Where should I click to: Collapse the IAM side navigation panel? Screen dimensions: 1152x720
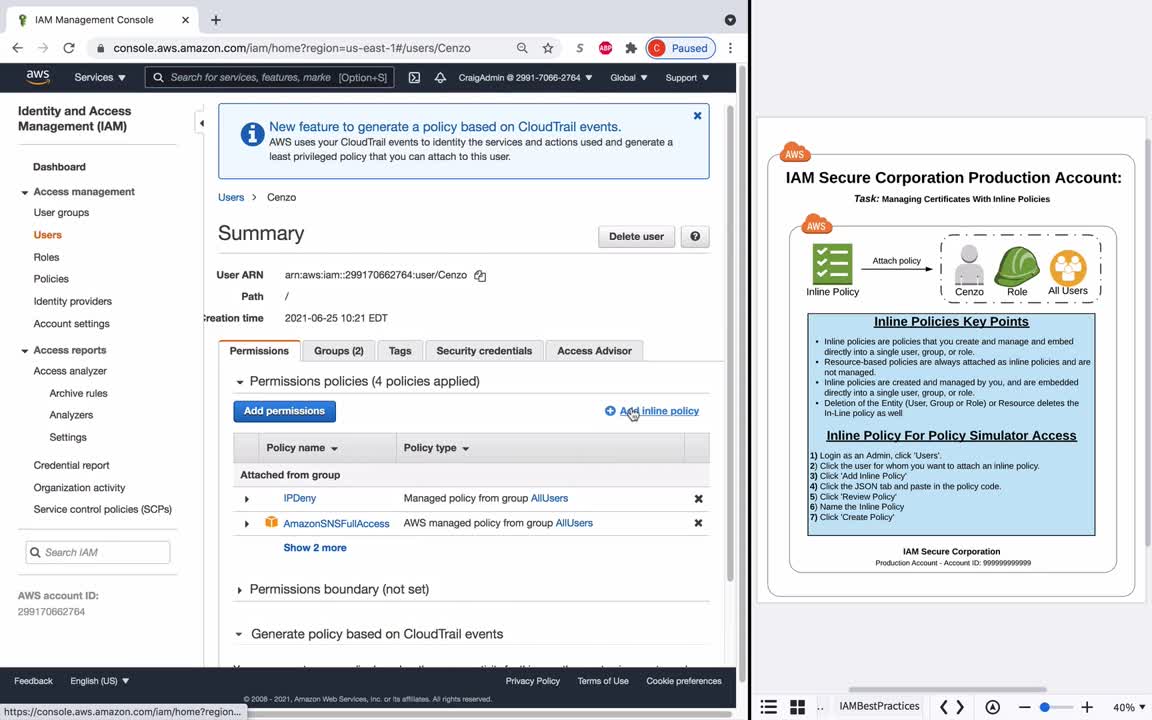click(x=201, y=123)
